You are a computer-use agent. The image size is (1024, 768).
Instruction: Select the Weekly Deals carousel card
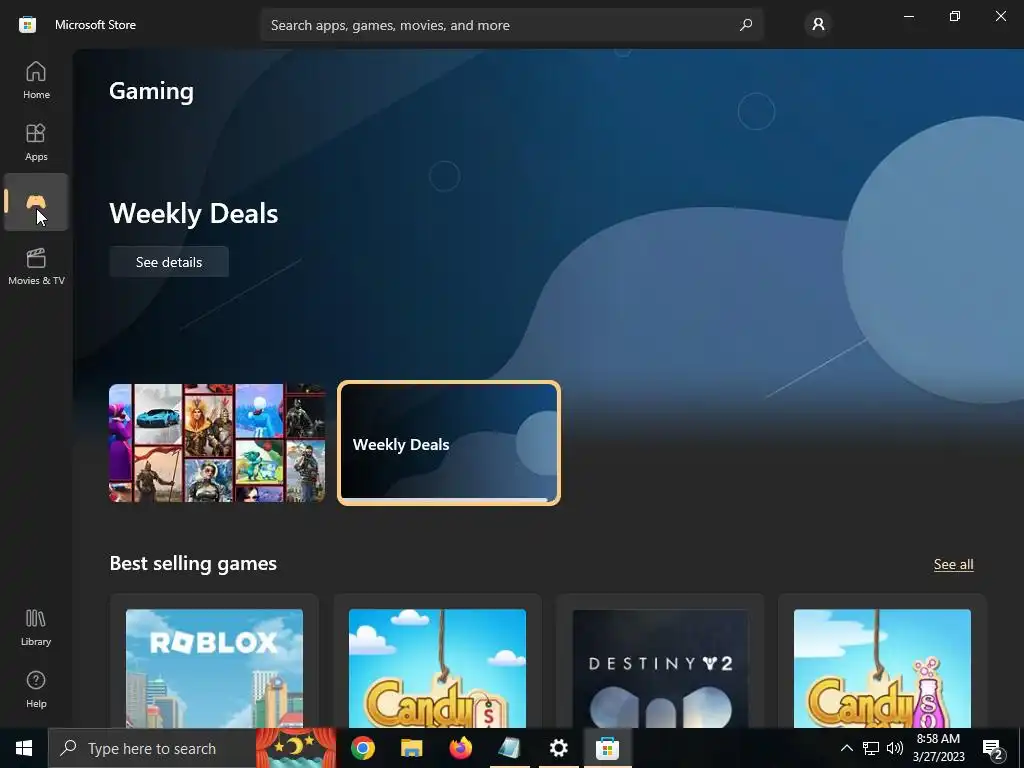pyautogui.click(x=449, y=443)
